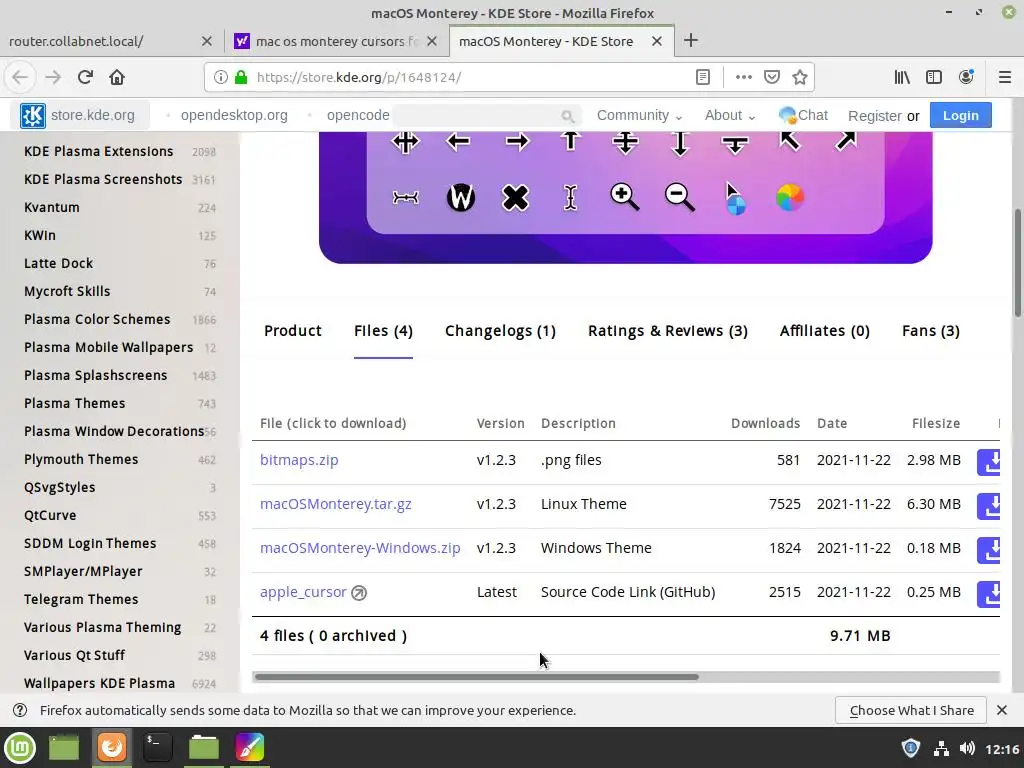Open Firefox account icon
1024x768 pixels.
[966, 77]
